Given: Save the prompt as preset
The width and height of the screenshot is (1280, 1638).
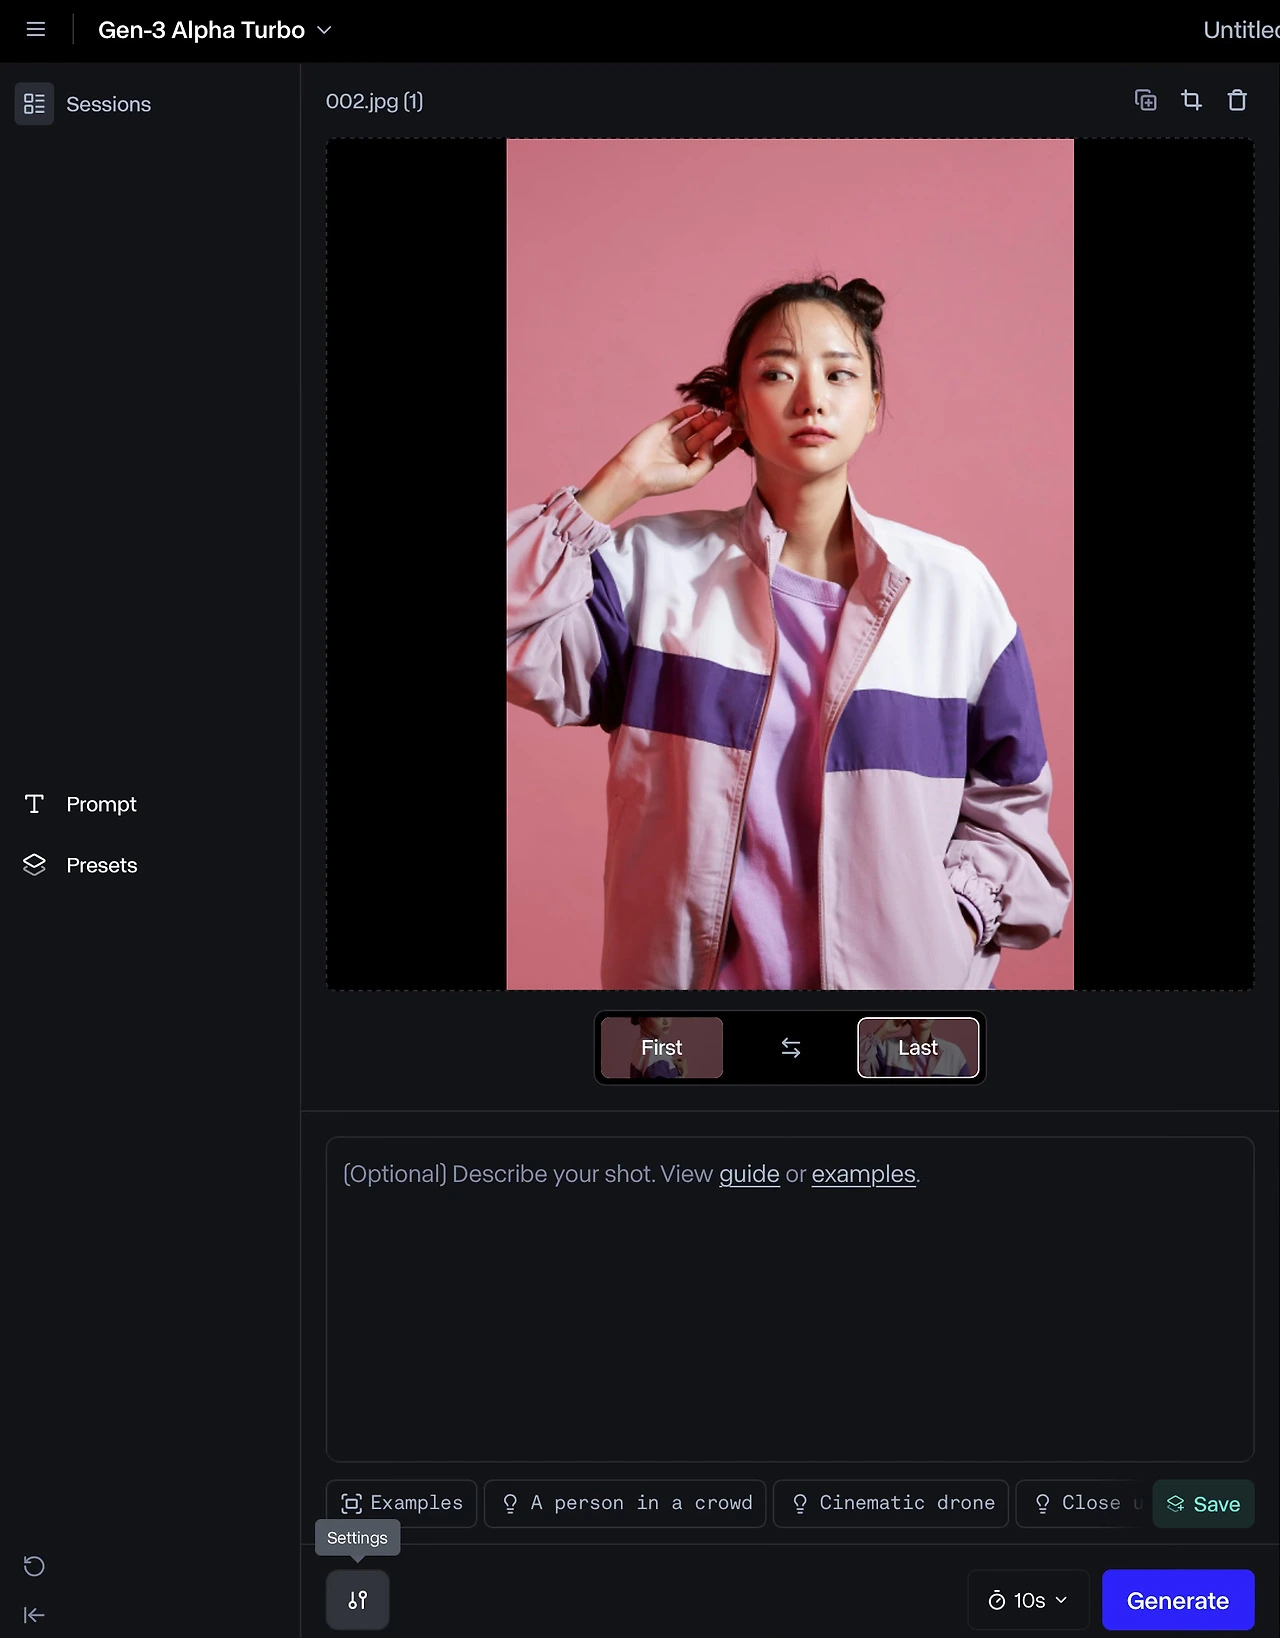Looking at the screenshot, I should (1203, 1504).
